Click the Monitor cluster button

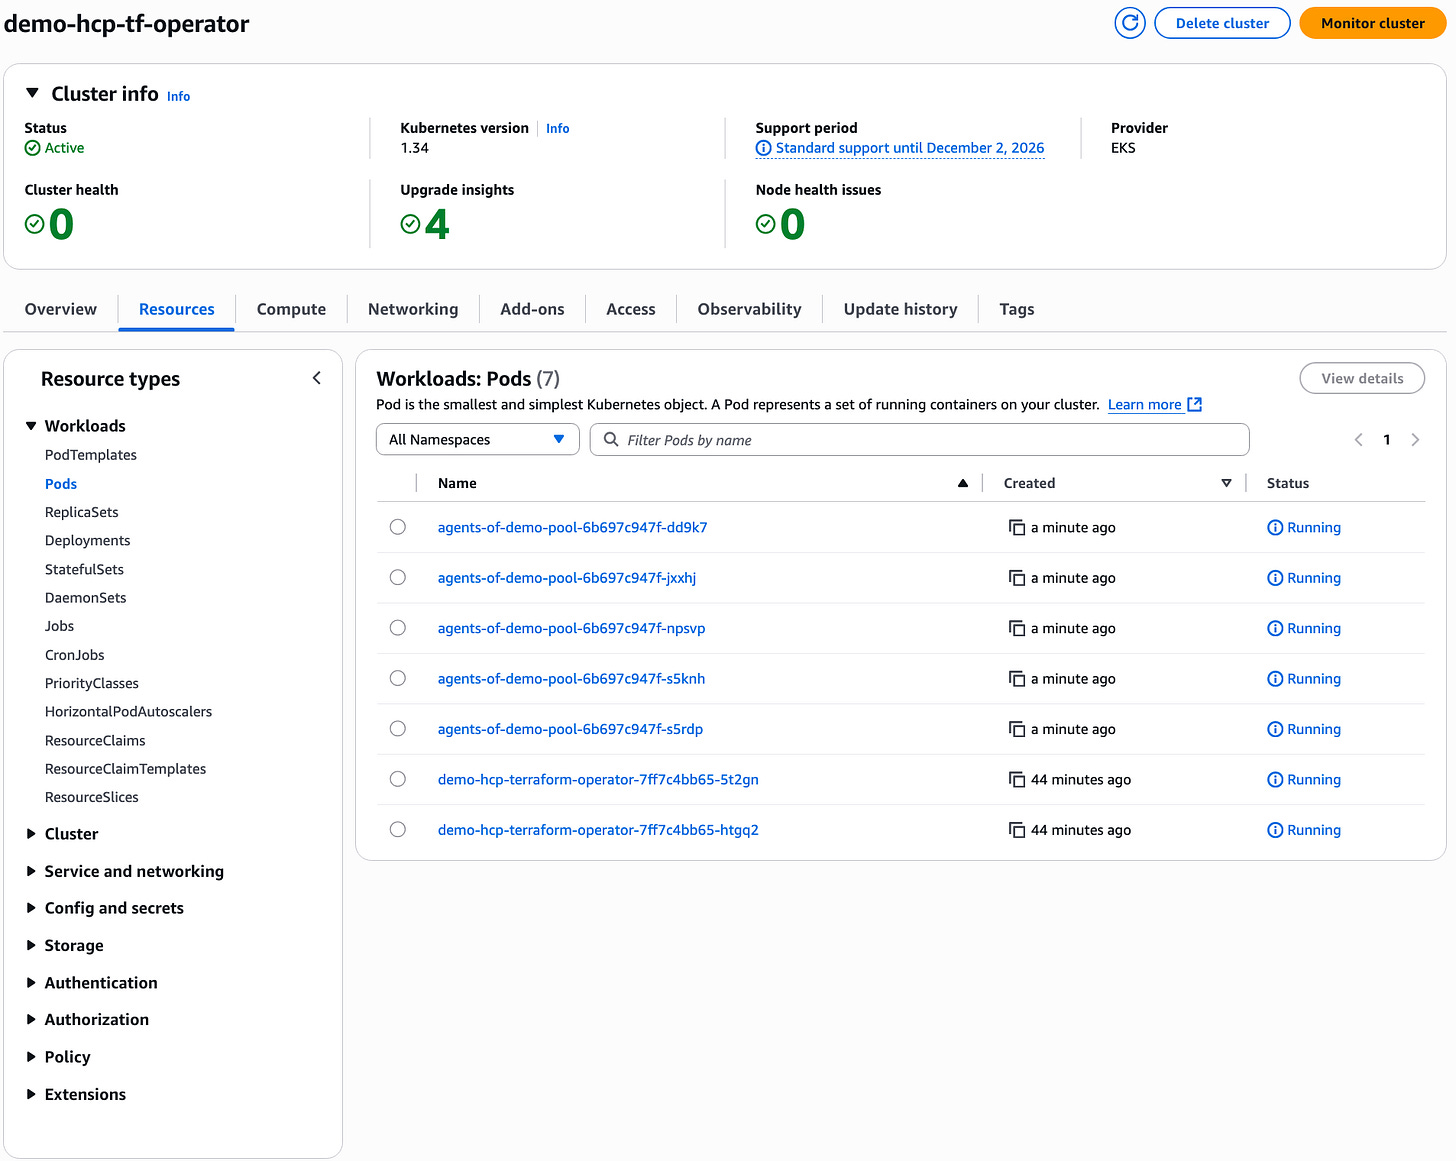pyautogui.click(x=1373, y=23)
